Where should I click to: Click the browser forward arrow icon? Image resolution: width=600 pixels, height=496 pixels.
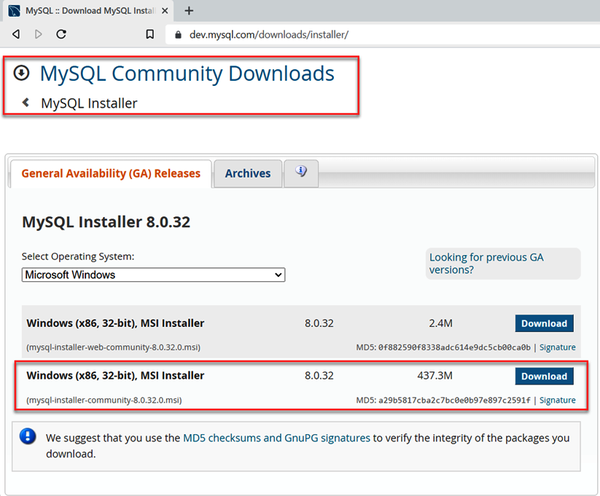38,34
